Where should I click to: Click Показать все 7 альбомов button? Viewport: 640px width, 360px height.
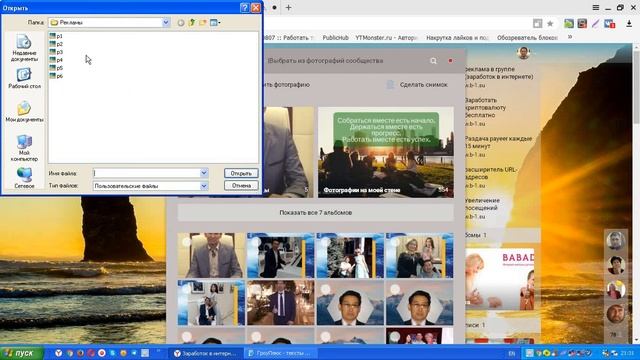tap(316, 213)
